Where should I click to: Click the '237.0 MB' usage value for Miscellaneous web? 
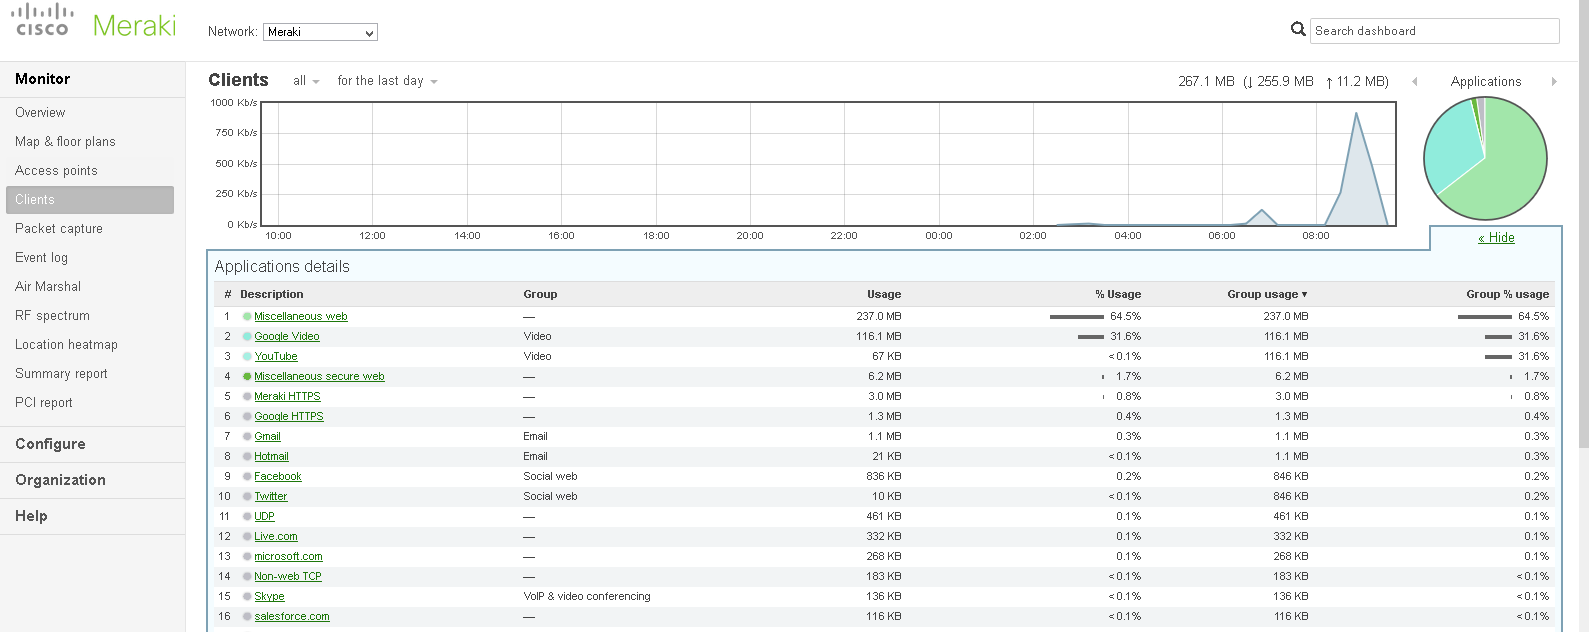(x=879, y=316)
